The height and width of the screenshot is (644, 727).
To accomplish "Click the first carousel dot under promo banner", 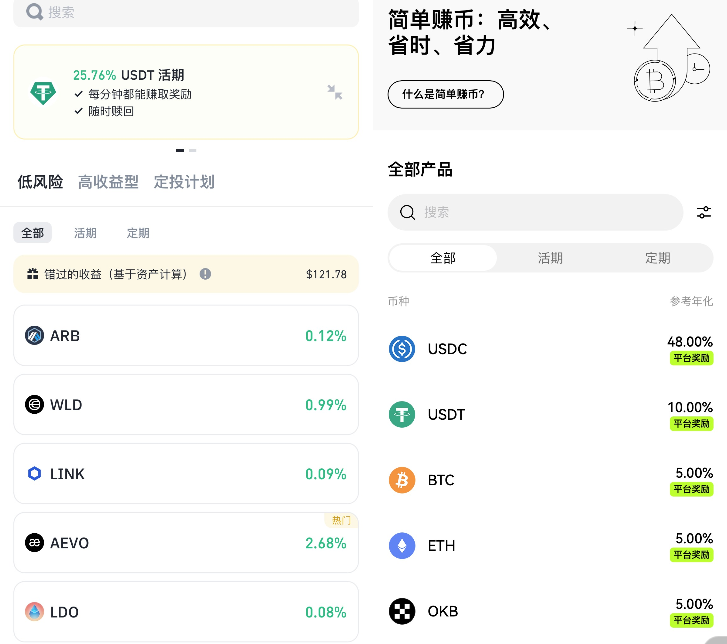I will pos(180,150).
